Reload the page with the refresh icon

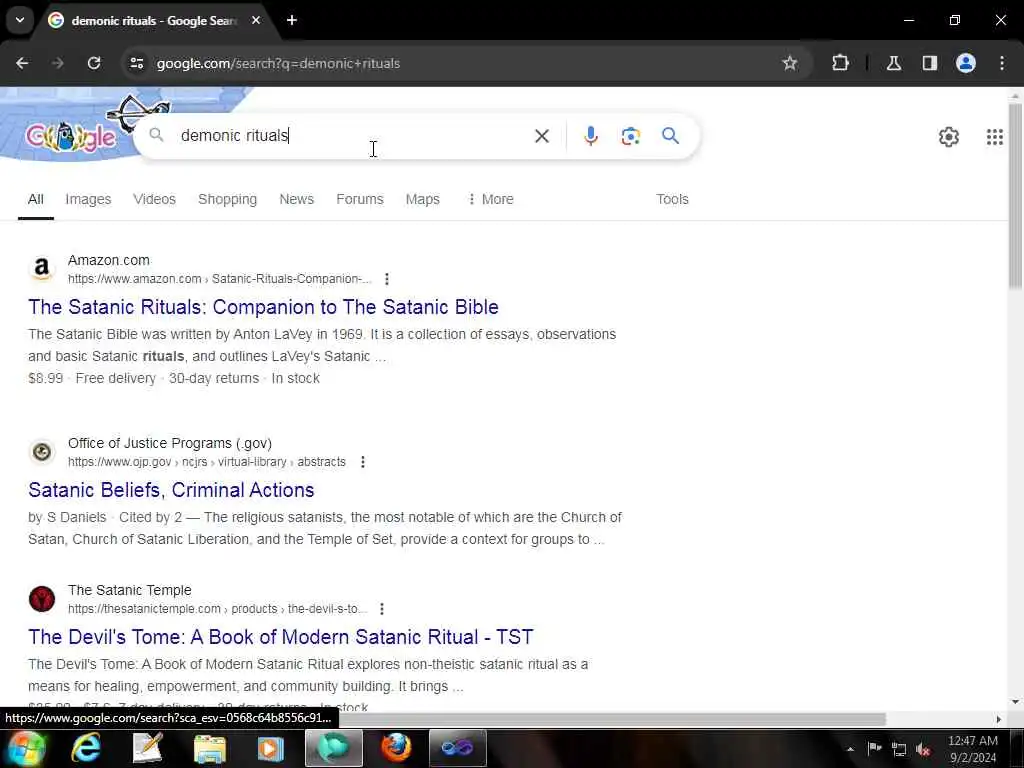[x=94, y=63]
